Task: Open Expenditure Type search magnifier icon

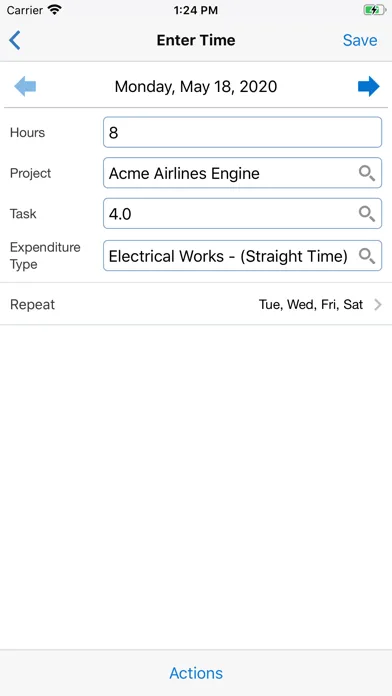Action: coord(367,256)
